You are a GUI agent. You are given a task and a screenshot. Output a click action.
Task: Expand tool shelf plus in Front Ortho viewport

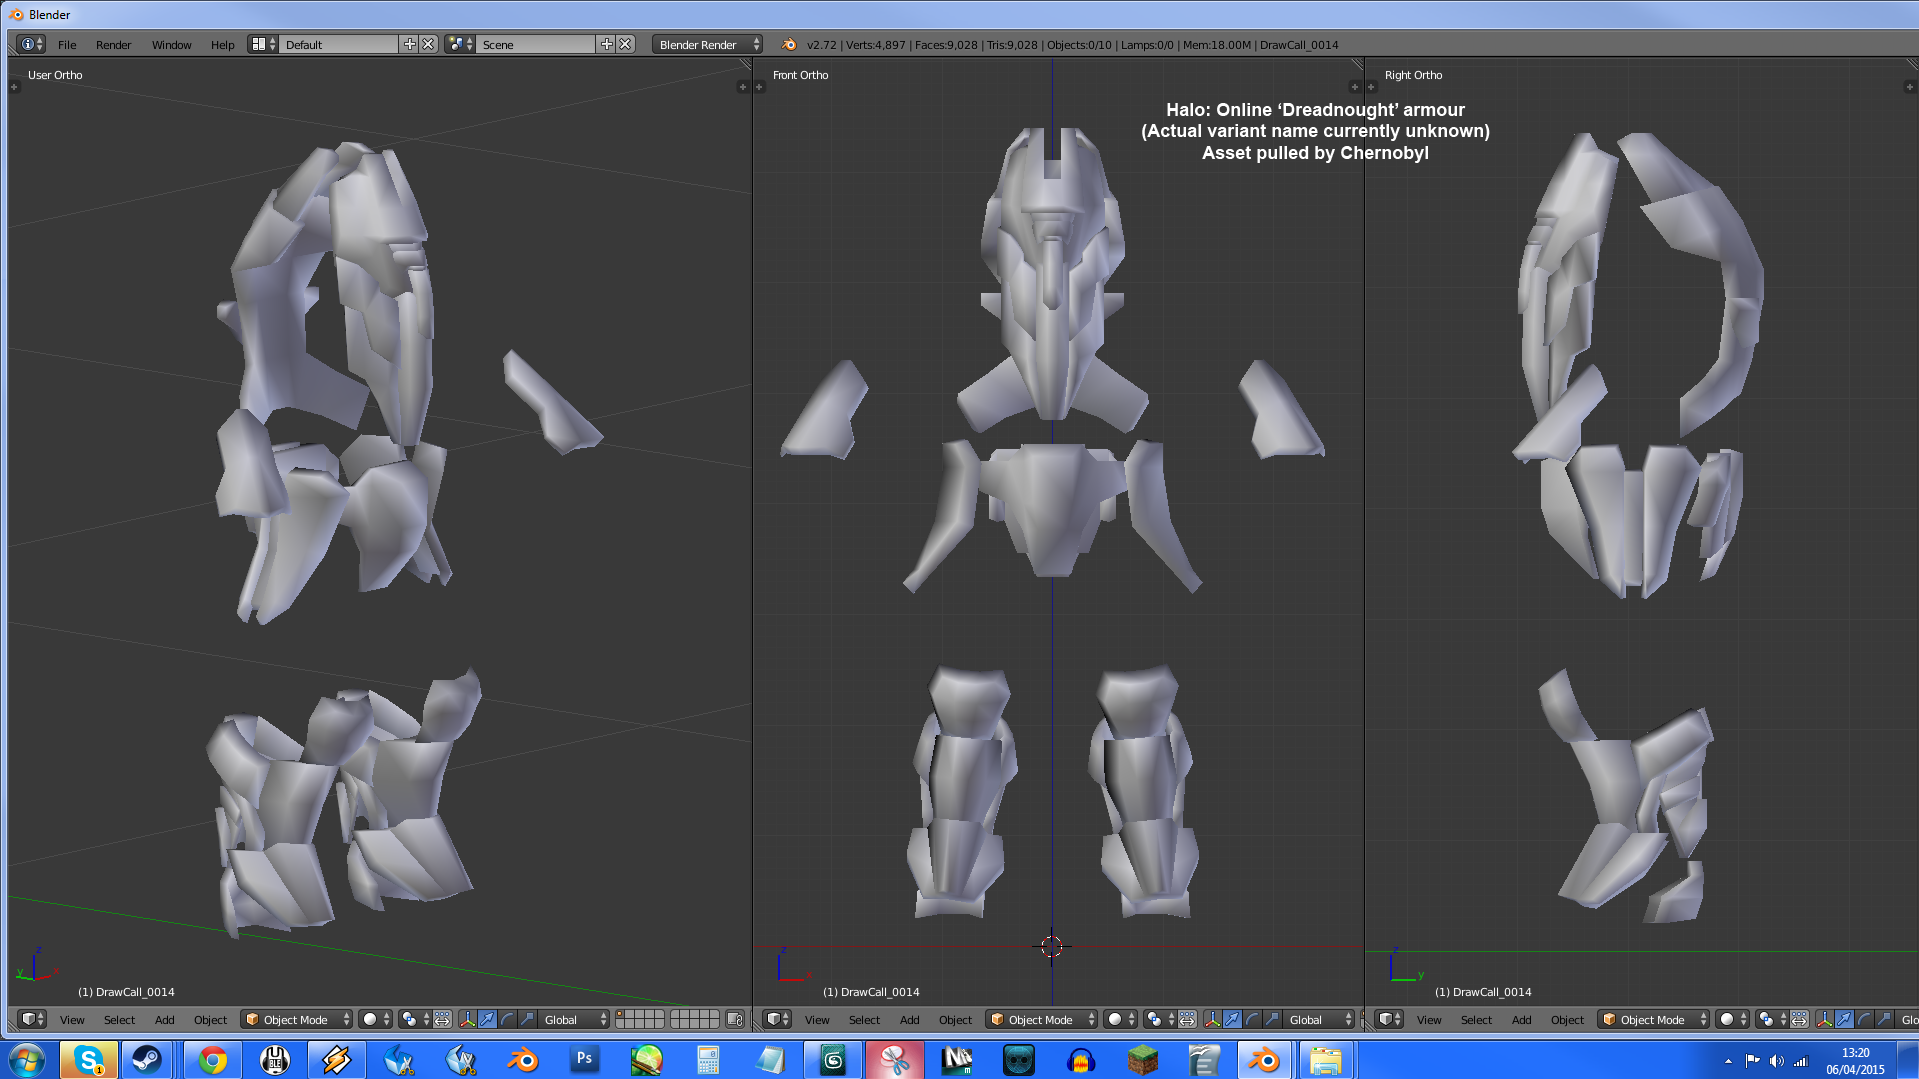coord(759,87)
